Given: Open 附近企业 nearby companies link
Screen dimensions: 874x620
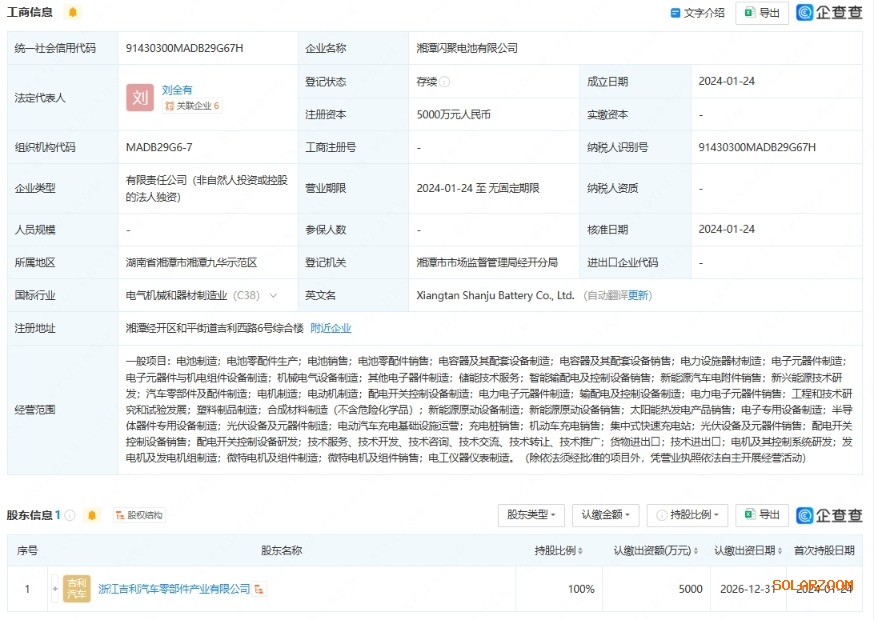Looking at the screenshot, I should point(330,328).
